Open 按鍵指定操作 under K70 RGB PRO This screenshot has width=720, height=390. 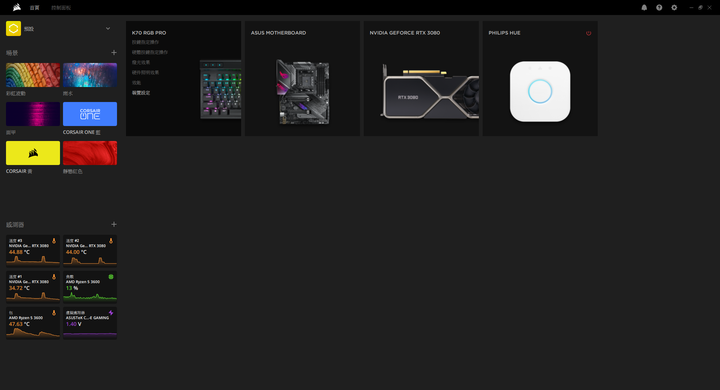click(x=145, y=42)
